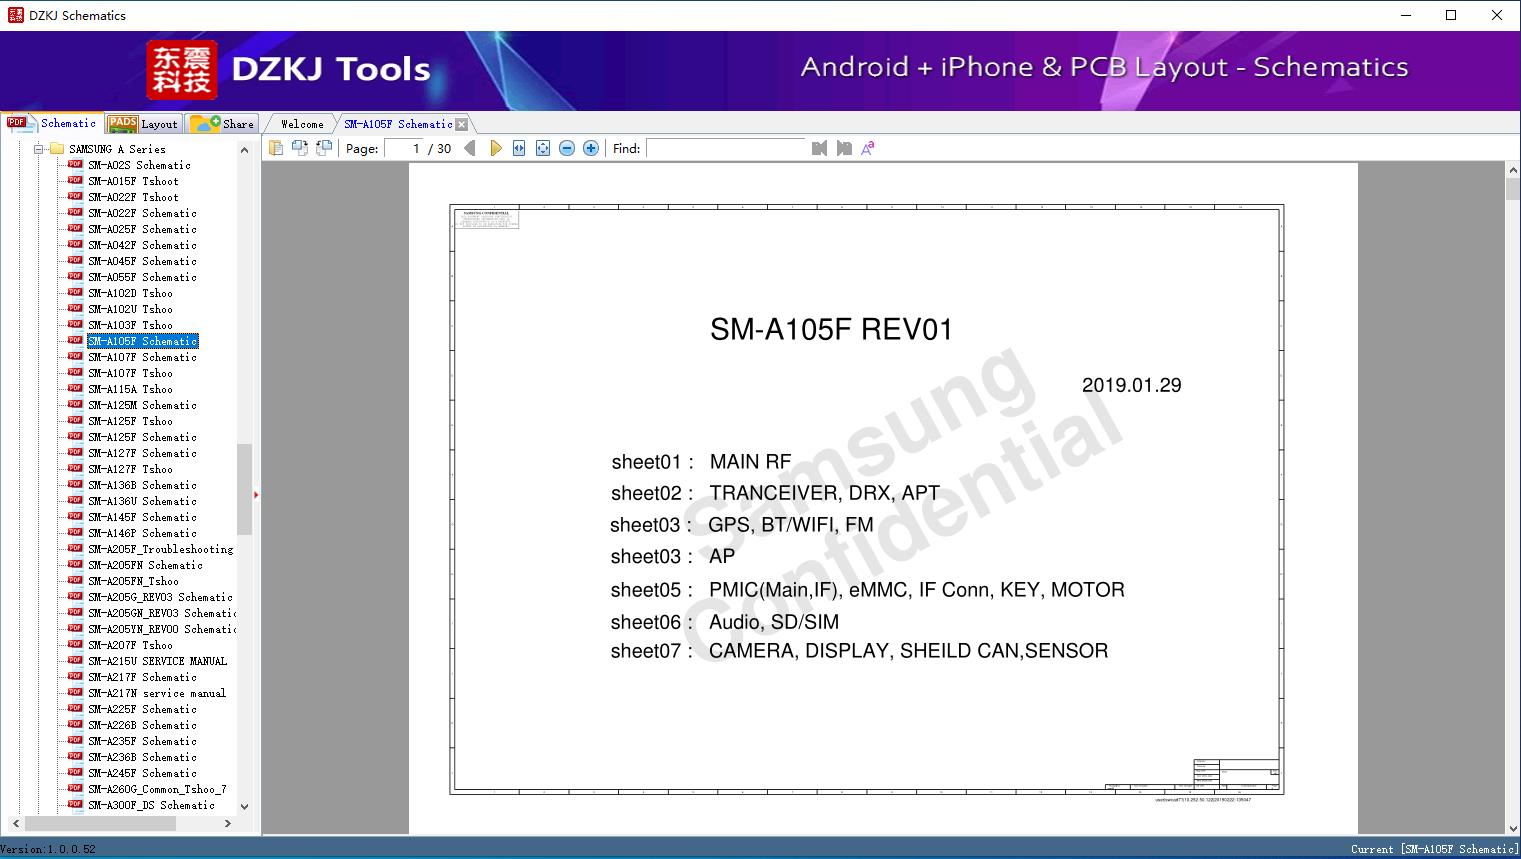
Task: Click the PDF icon beside SM-A042F Schematic
Action: [x=75, y=245]
